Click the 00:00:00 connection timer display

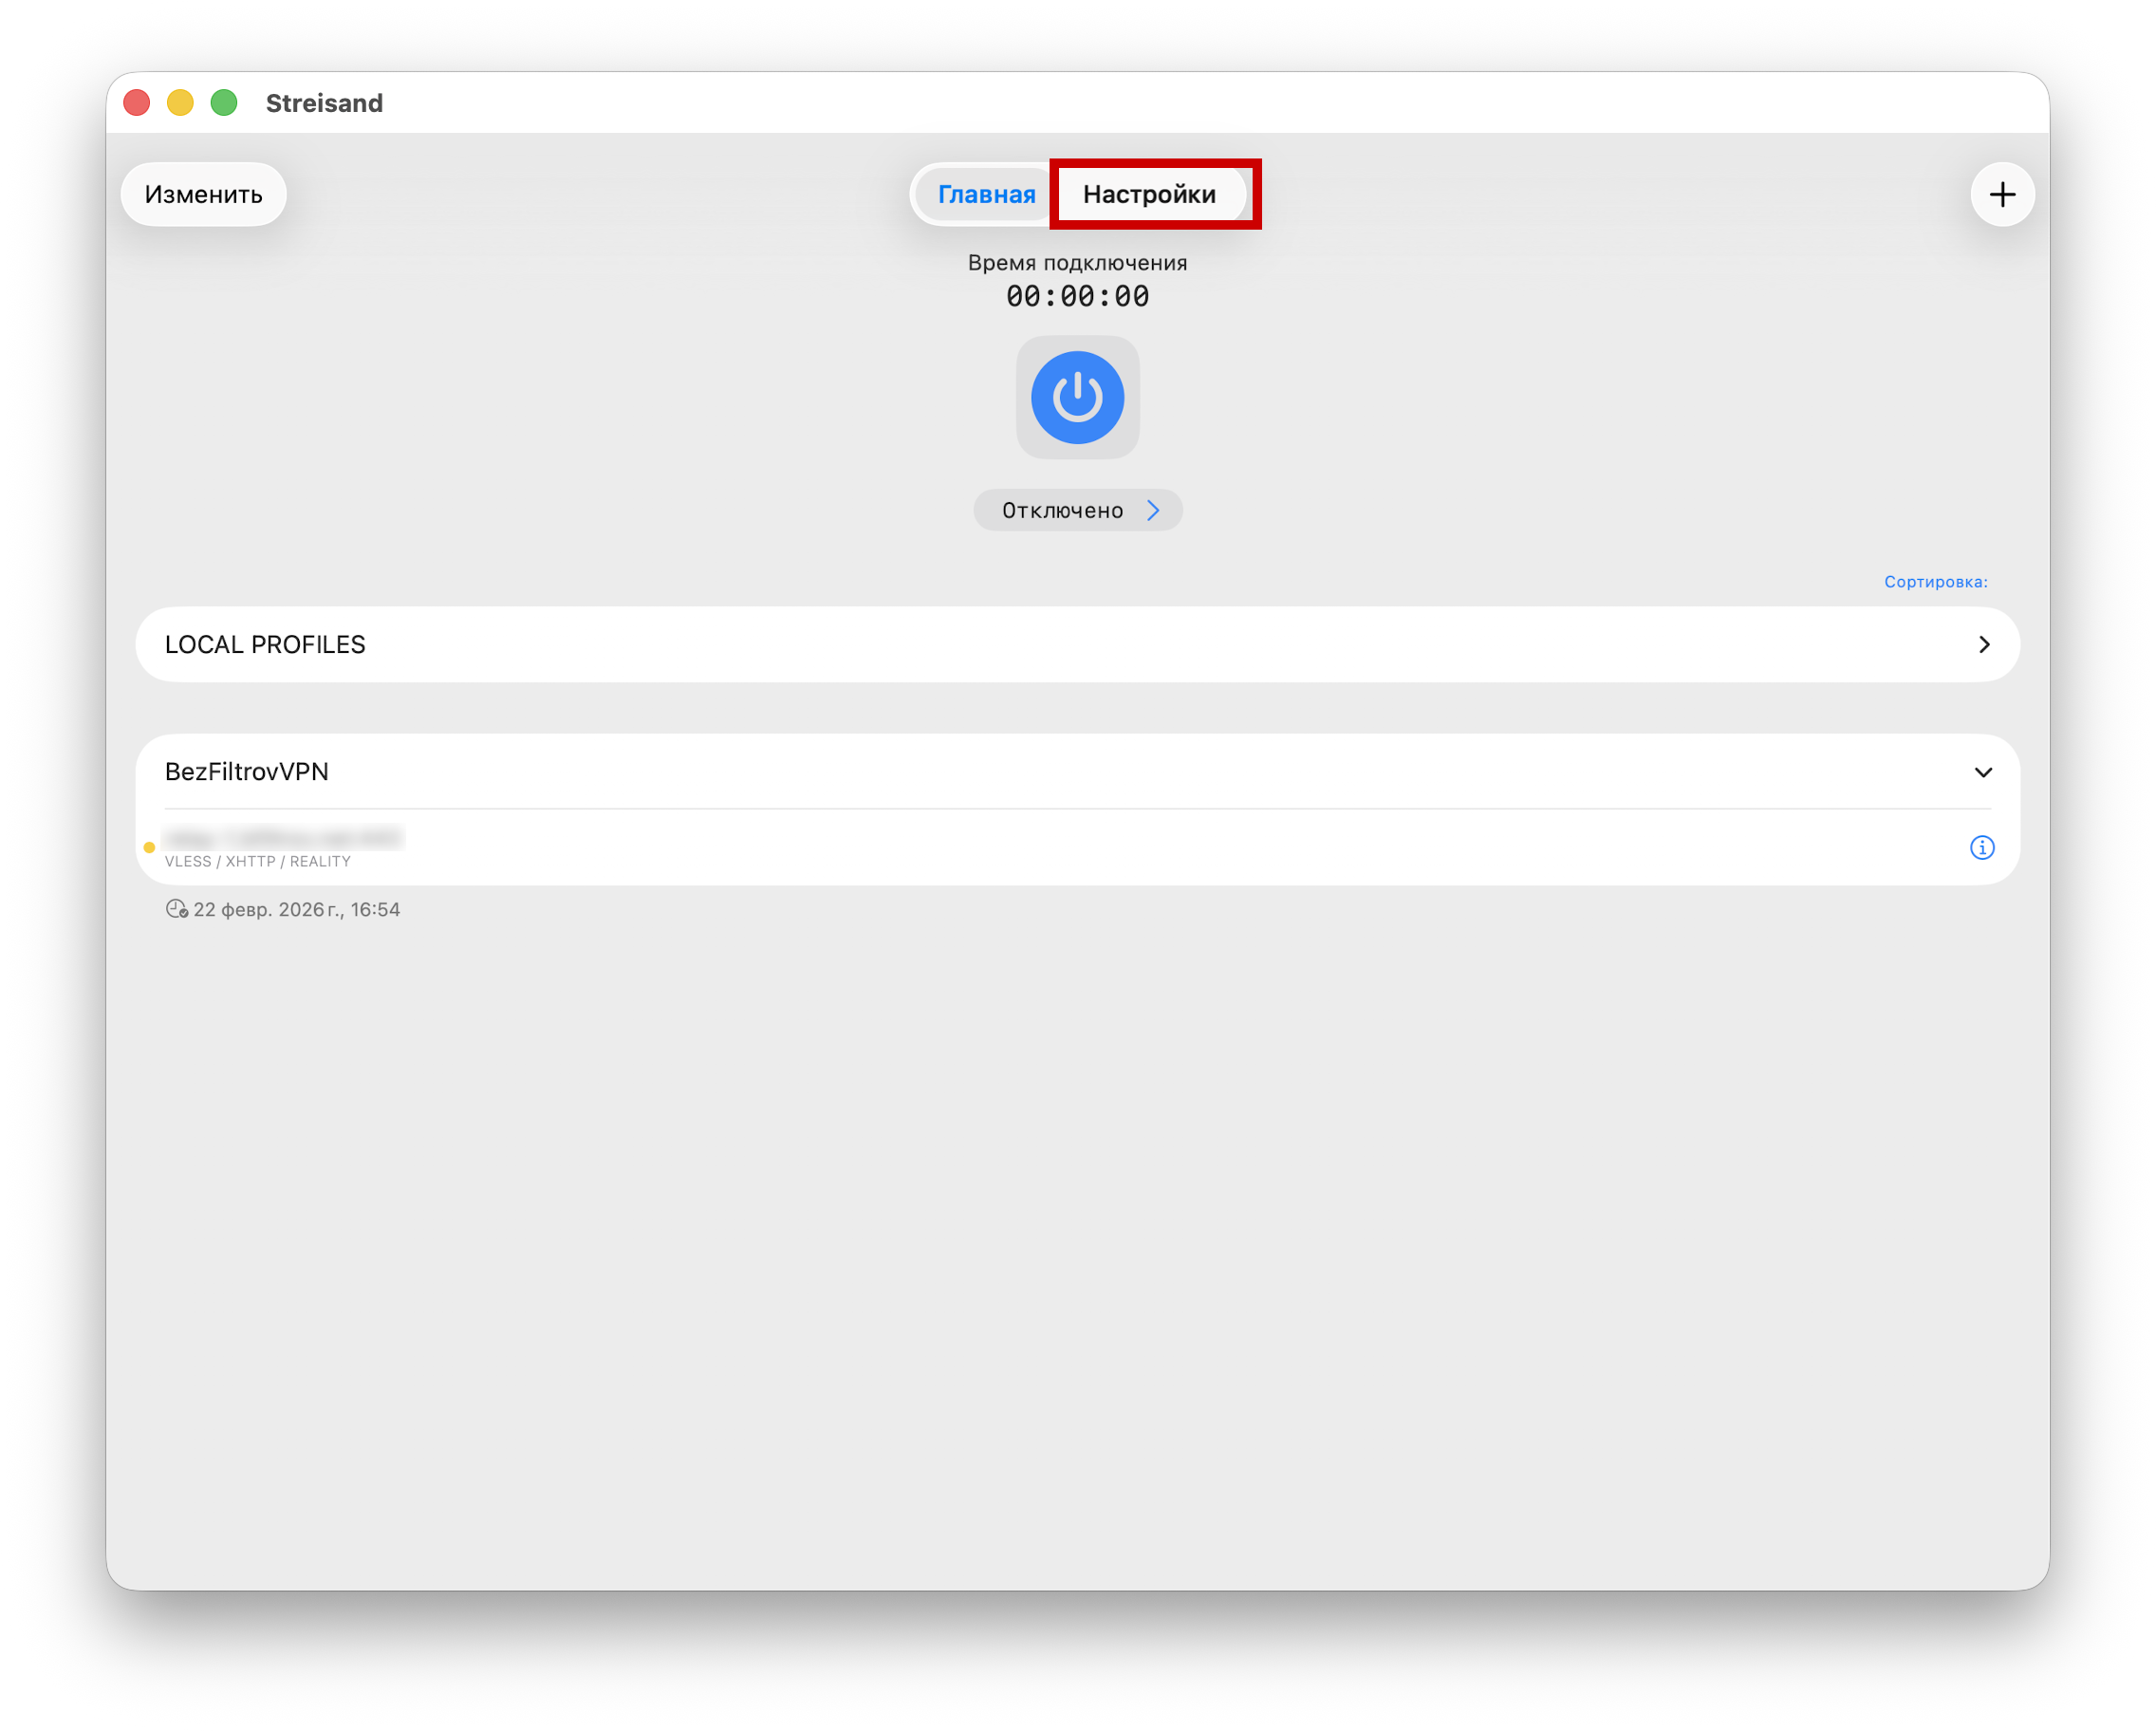(x=1077, y=295)
